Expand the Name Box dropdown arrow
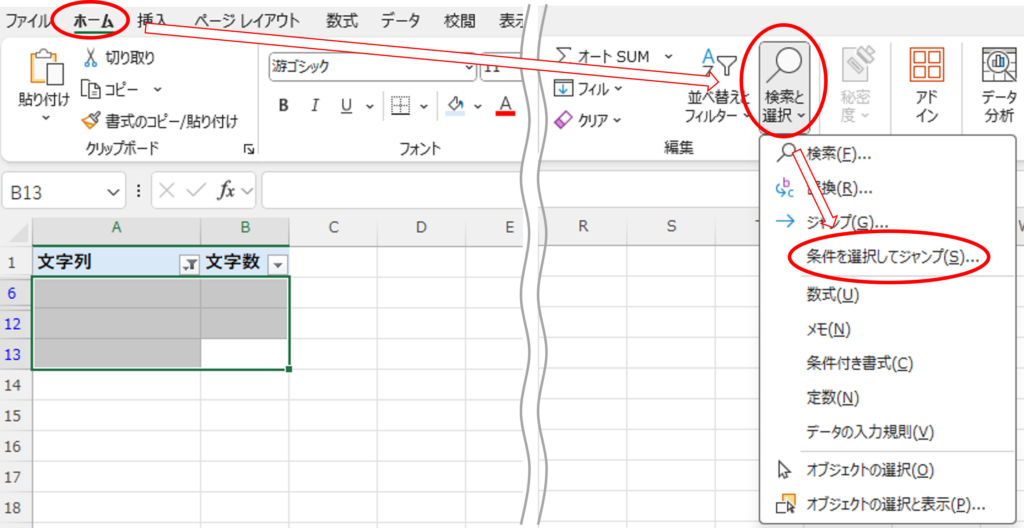1024x528 pixels. tap(112, 192)
